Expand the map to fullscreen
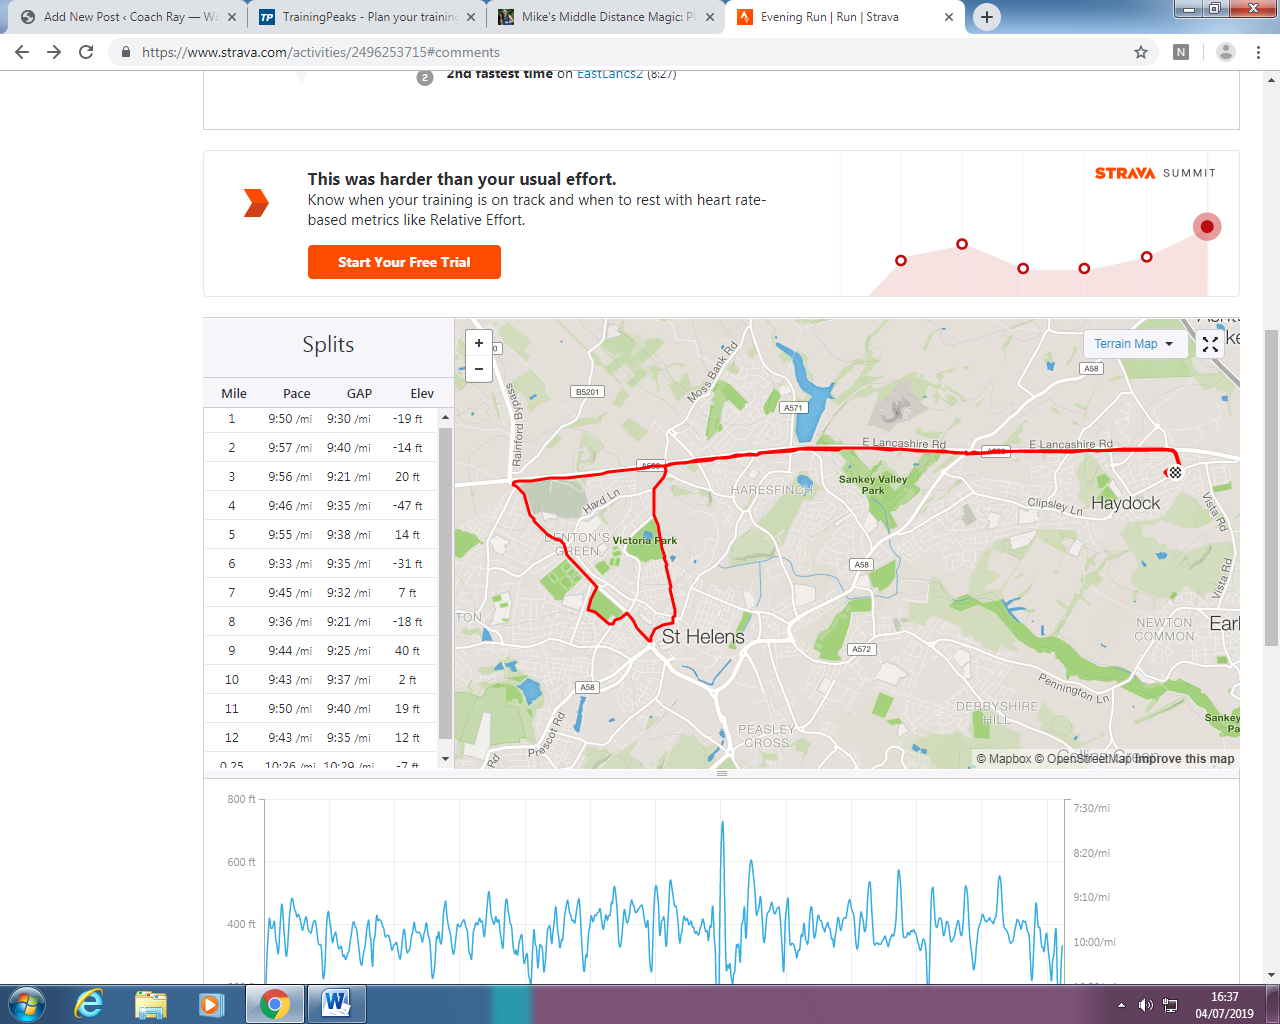The height and width of the screenshot is (1024, 1280). click(1210, 344)
